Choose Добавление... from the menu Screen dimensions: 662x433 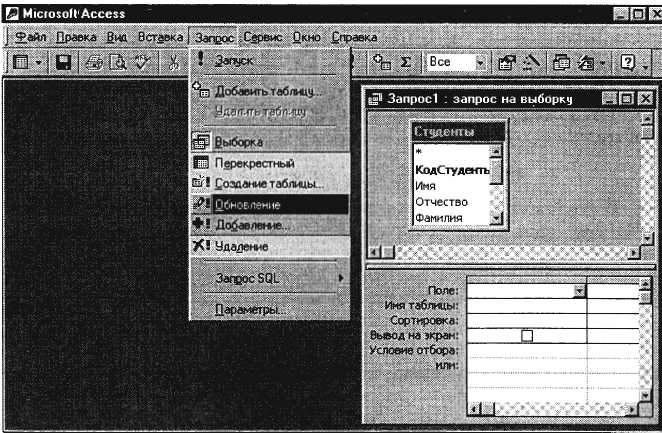click(270, 225)
